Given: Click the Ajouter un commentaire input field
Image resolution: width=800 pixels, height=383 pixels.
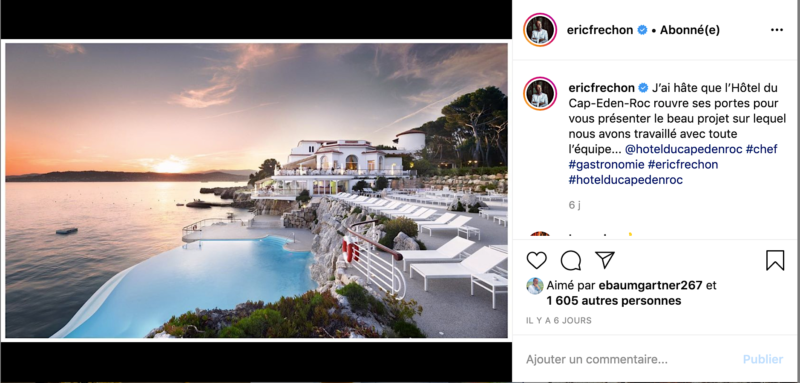Looking at the screenshot, I should (x=630, y=360).
